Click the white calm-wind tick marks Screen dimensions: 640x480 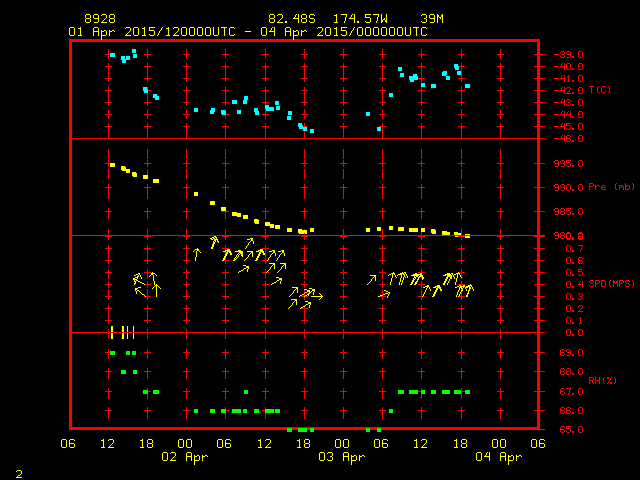click(x=122, y=332)
